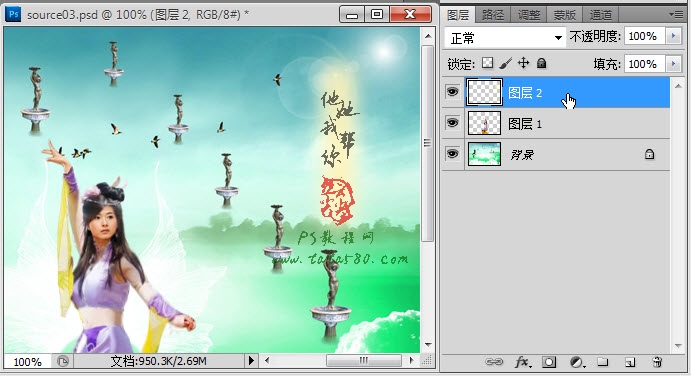Image resolution: width=691 pixels, height=376 pixels.
Task: Switch to the 路径 tab
Action: tap(493, 15)
